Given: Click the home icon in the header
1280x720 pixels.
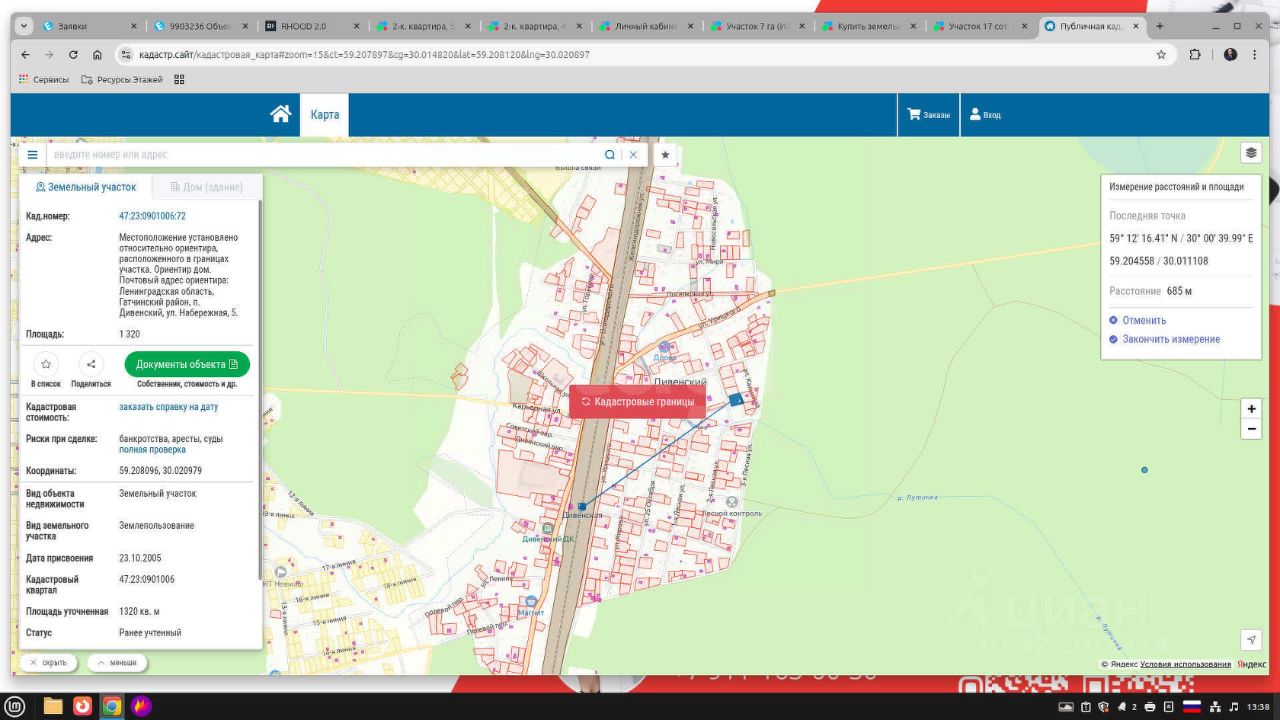Looking at the screenshot, I should click(x=281, y=114).
